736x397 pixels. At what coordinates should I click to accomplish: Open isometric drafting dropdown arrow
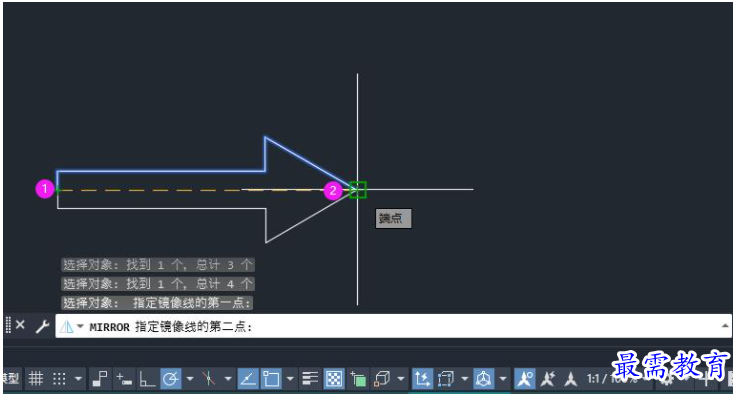pos(228,379)
